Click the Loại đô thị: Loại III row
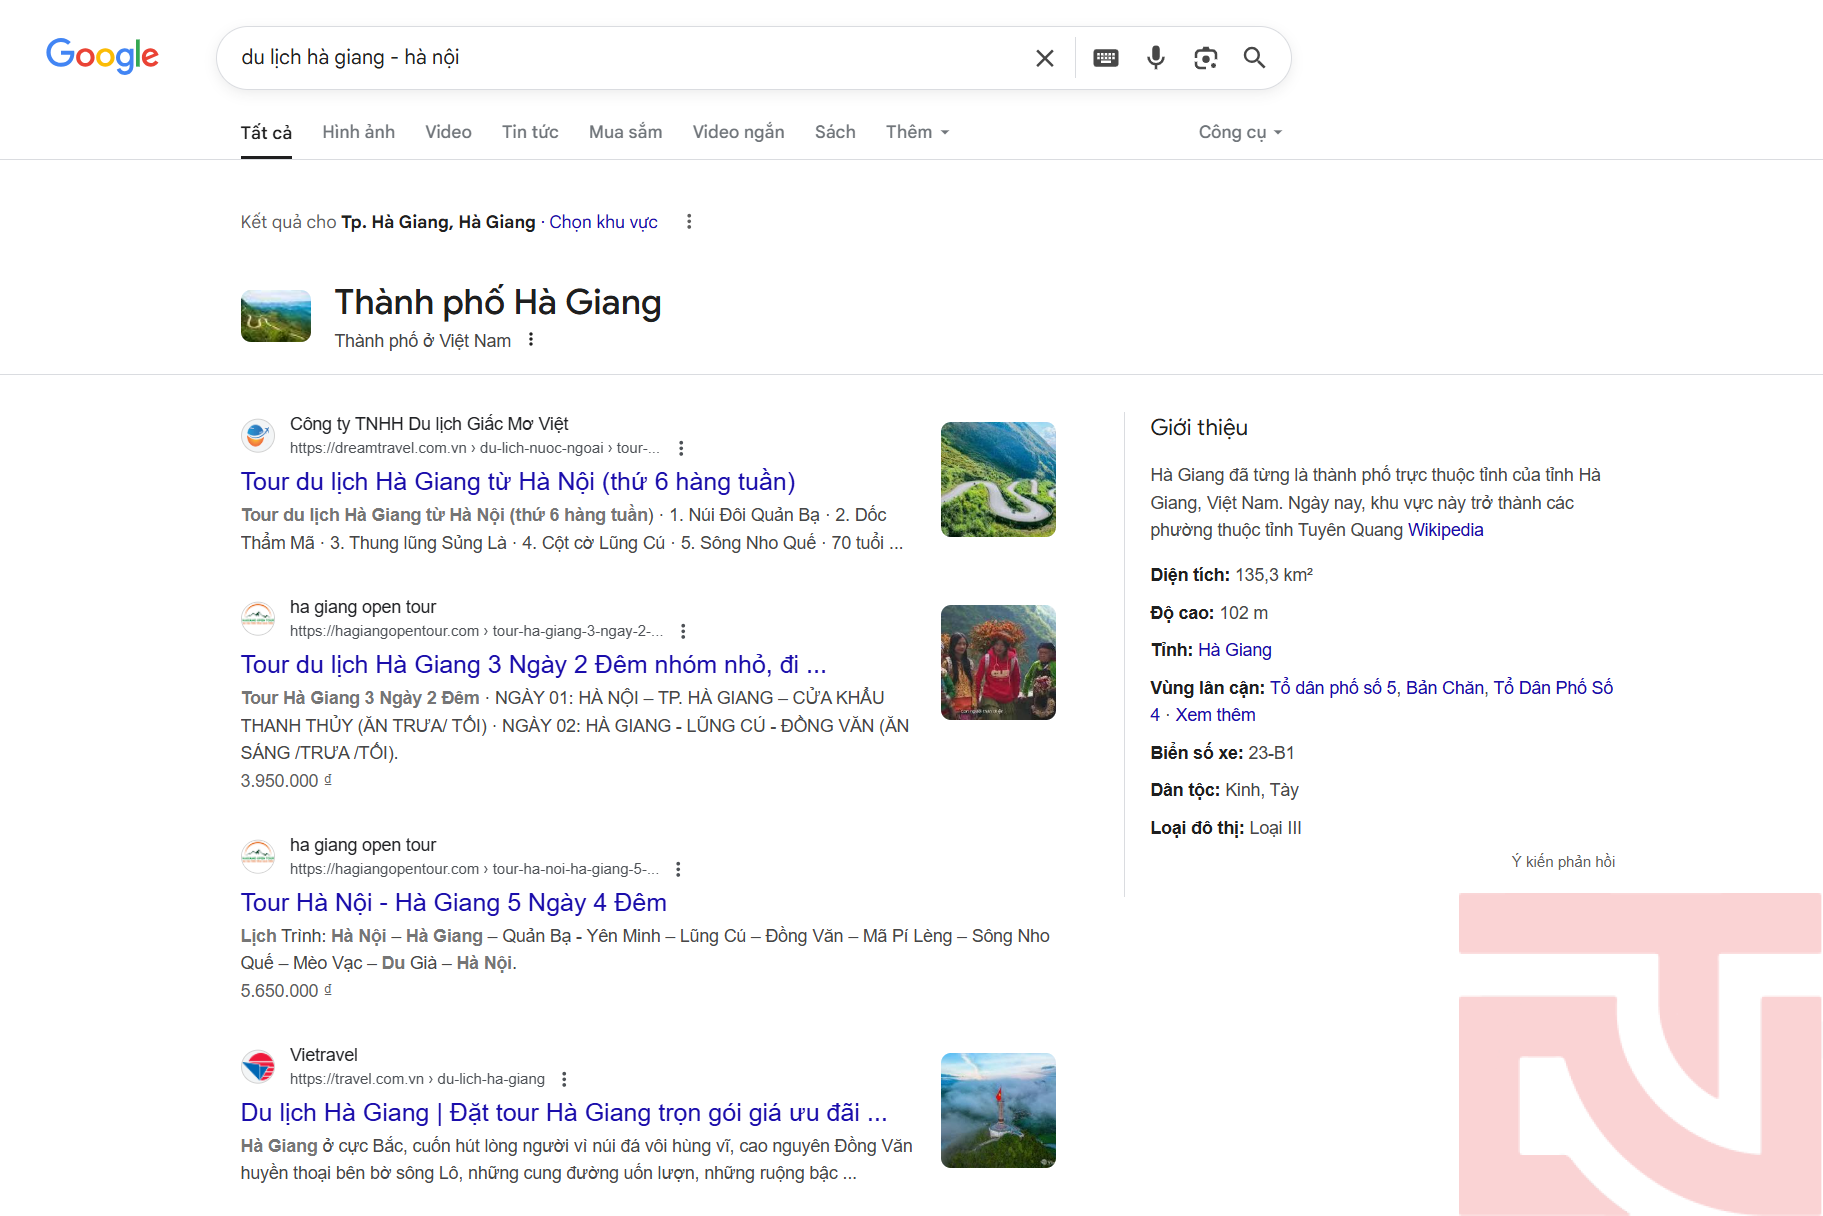Screen dimensions: 1823x1216 point(1226,828)
